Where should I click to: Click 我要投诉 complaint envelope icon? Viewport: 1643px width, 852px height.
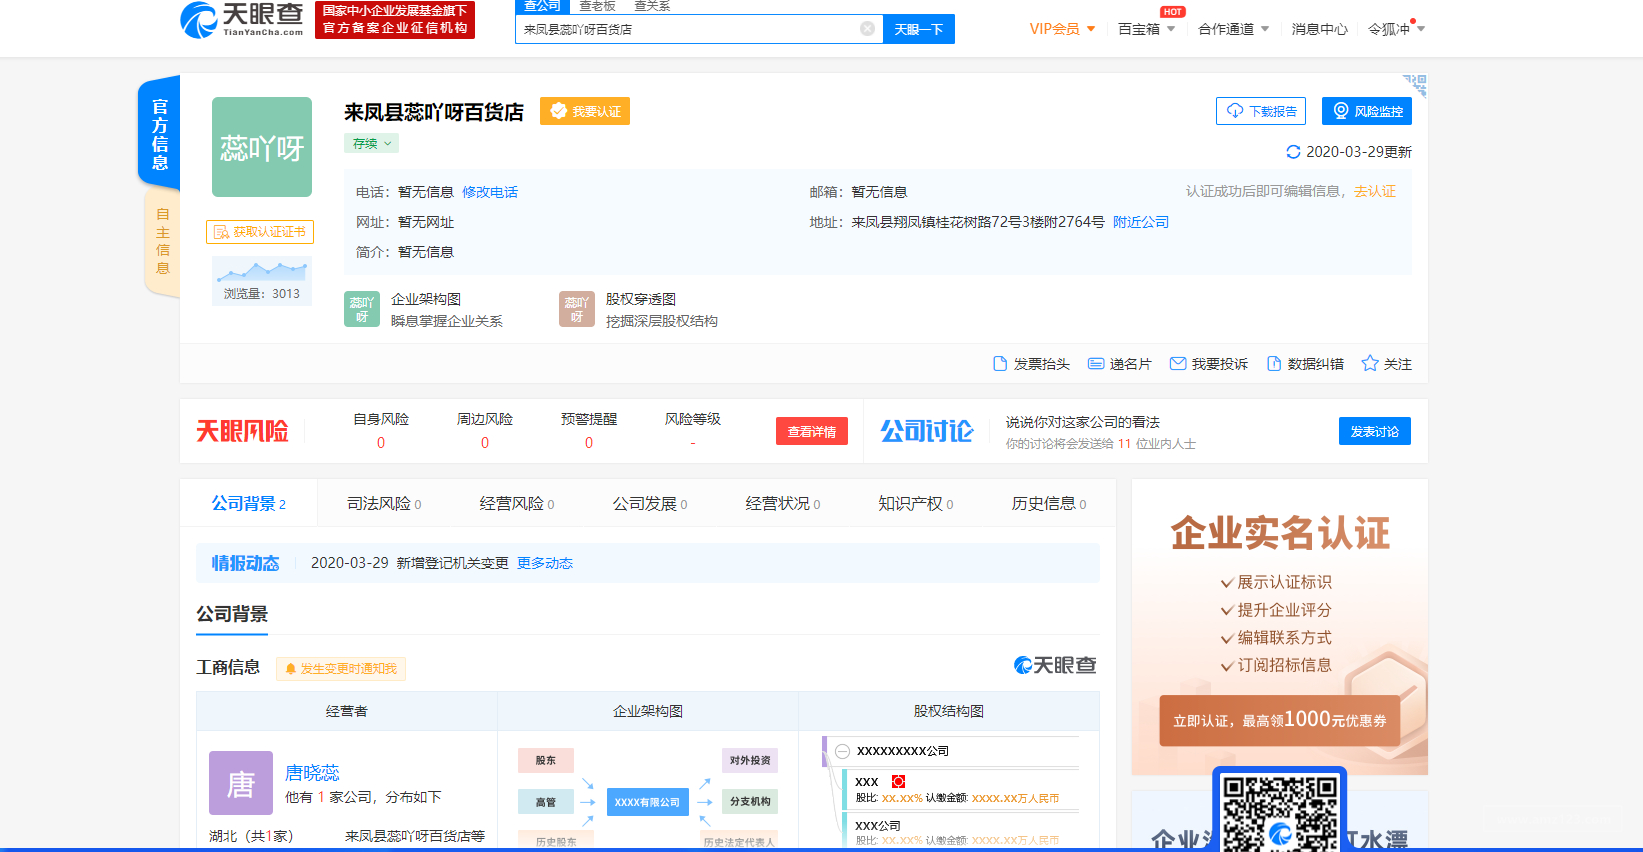coord(1178,364)
